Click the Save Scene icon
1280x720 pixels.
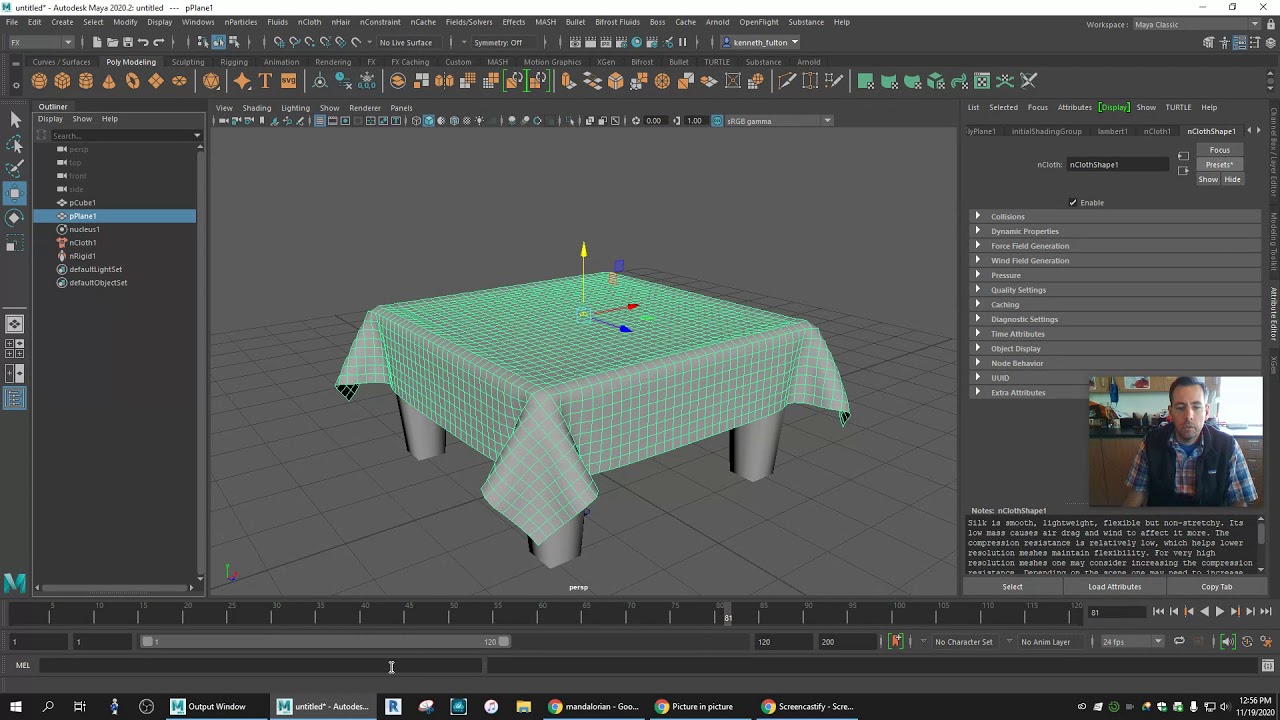[x=127, y=42]
